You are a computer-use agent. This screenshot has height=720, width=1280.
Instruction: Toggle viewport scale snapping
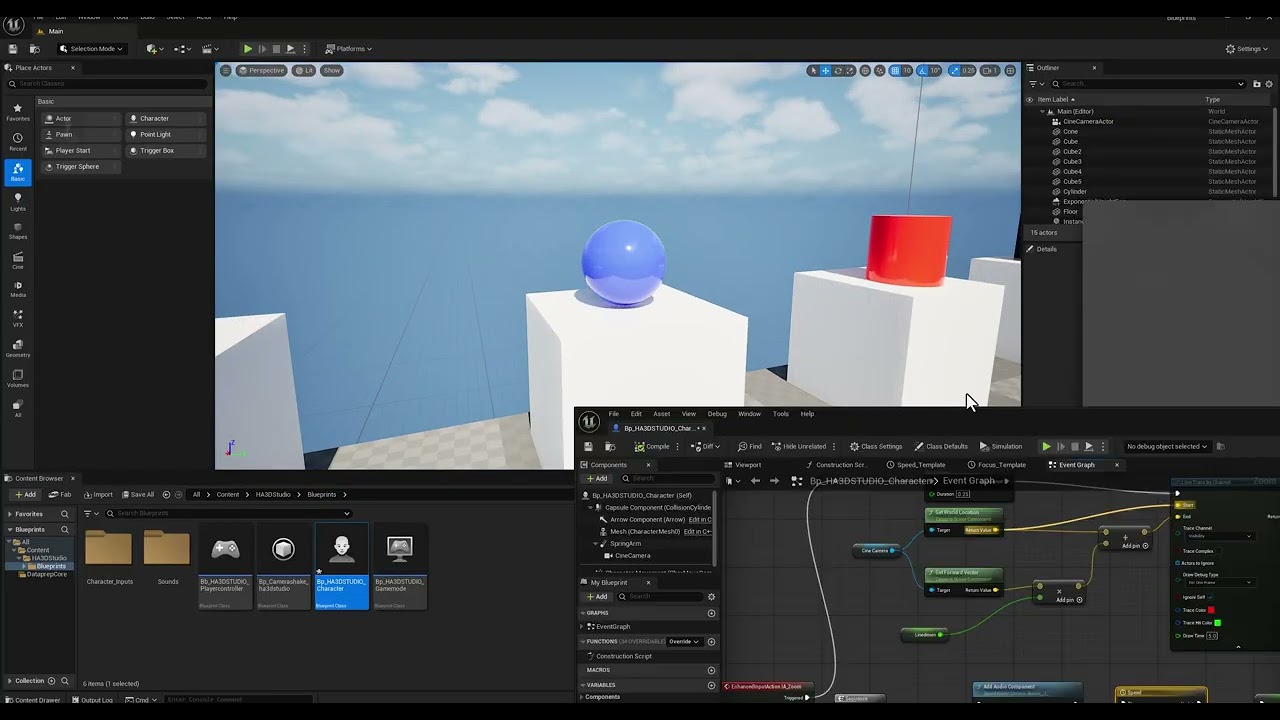(954, 70)
